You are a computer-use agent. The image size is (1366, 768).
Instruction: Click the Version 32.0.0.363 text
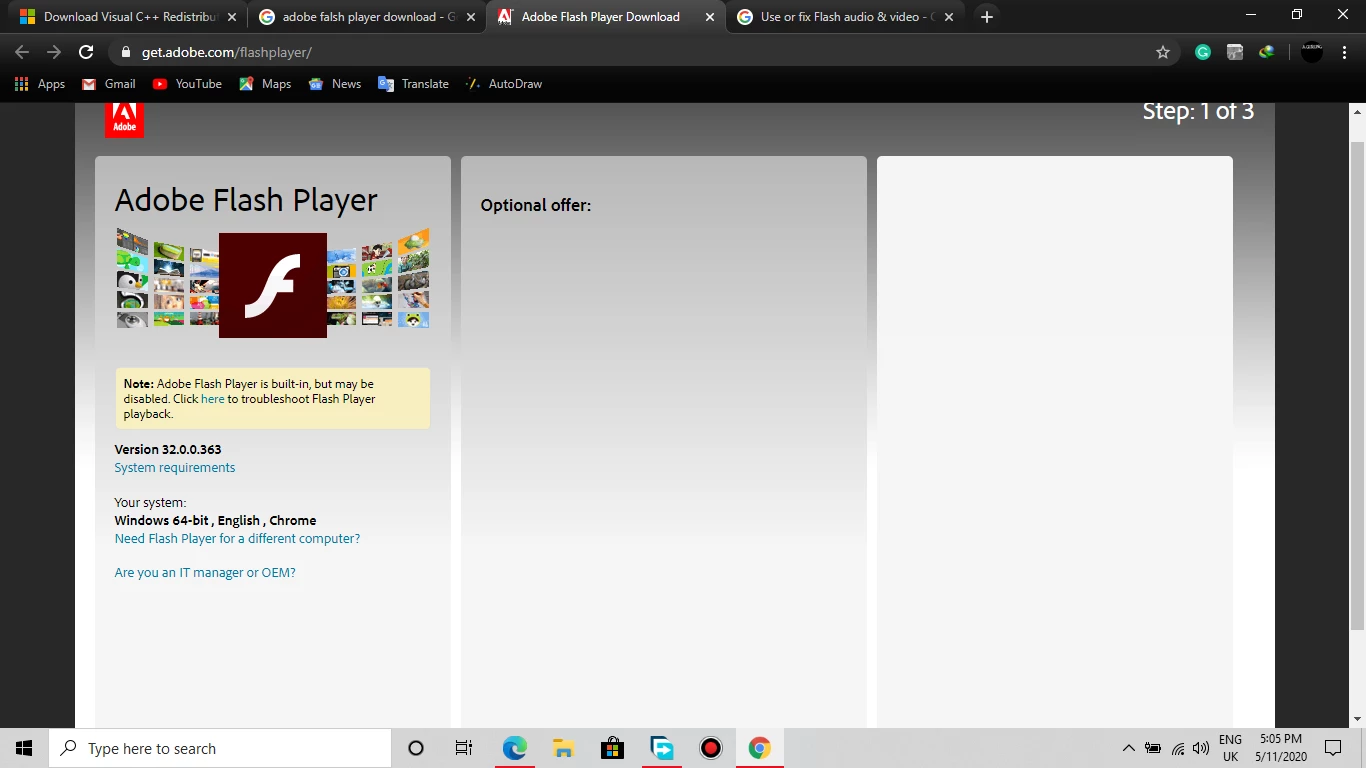[168, 450]
